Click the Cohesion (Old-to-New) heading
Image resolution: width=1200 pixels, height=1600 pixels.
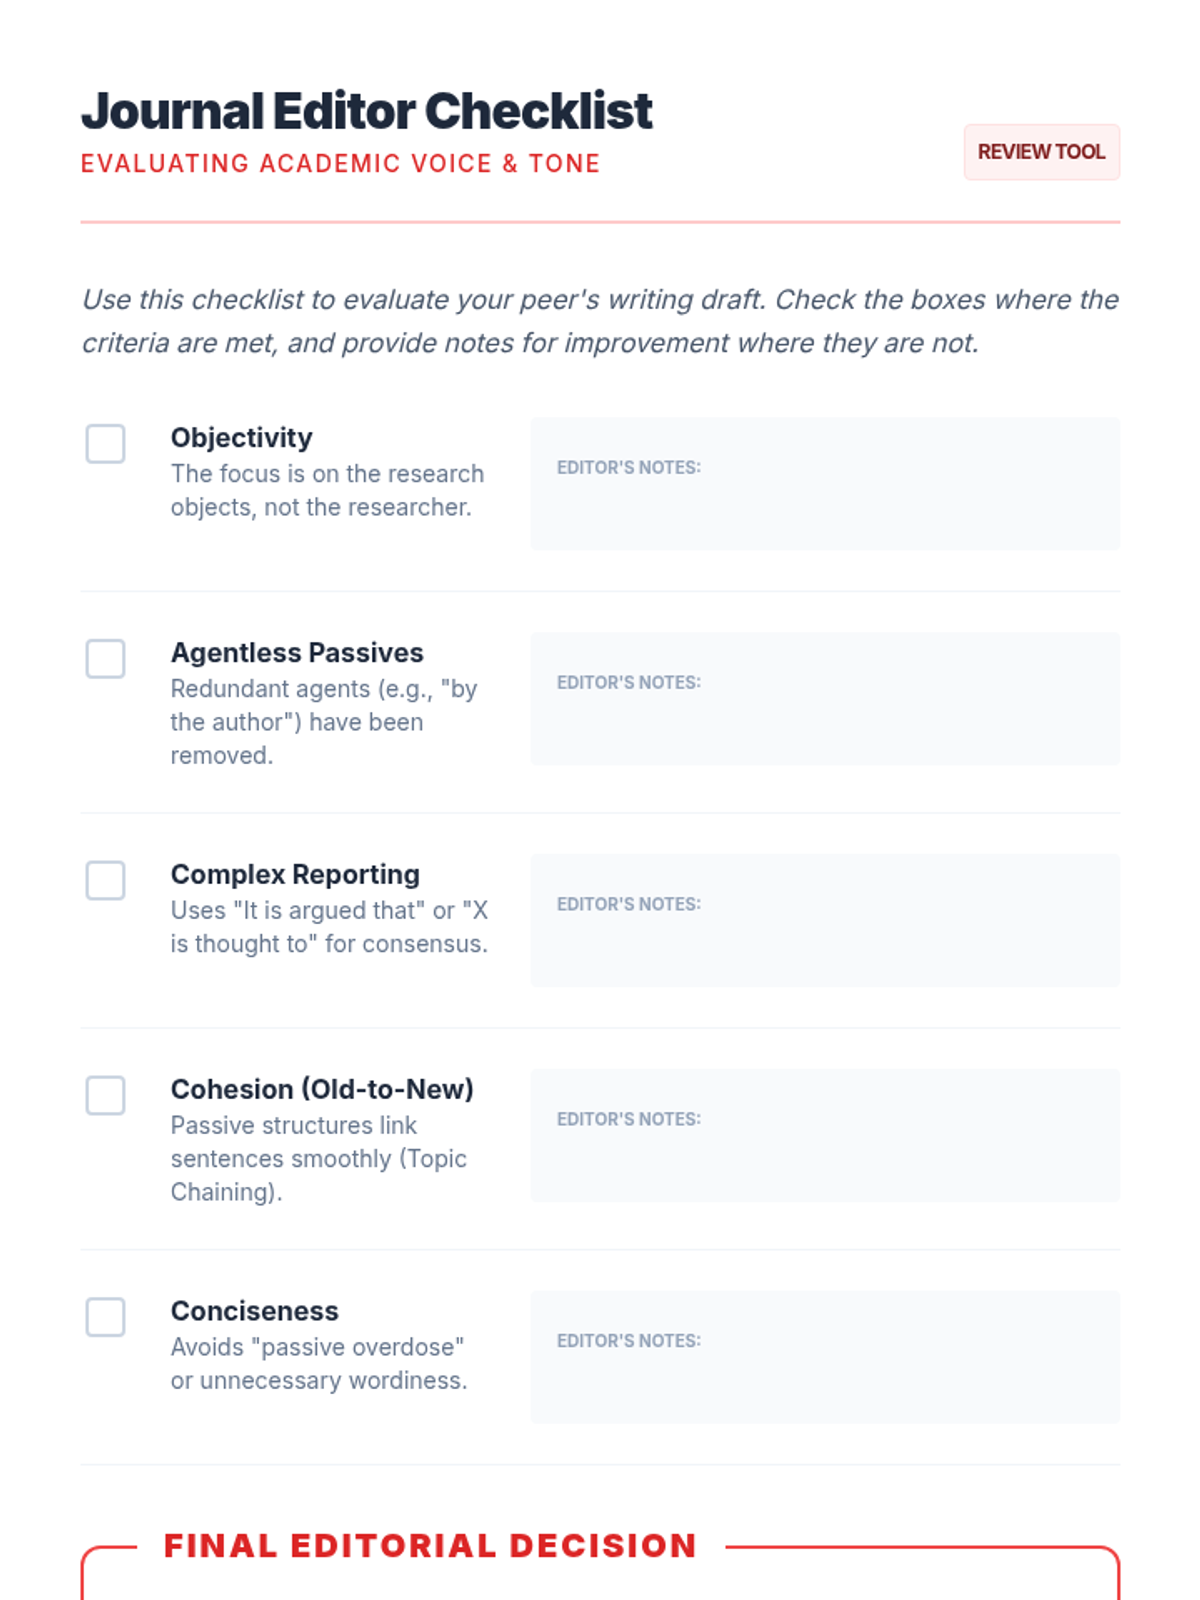coord(322,1090)
